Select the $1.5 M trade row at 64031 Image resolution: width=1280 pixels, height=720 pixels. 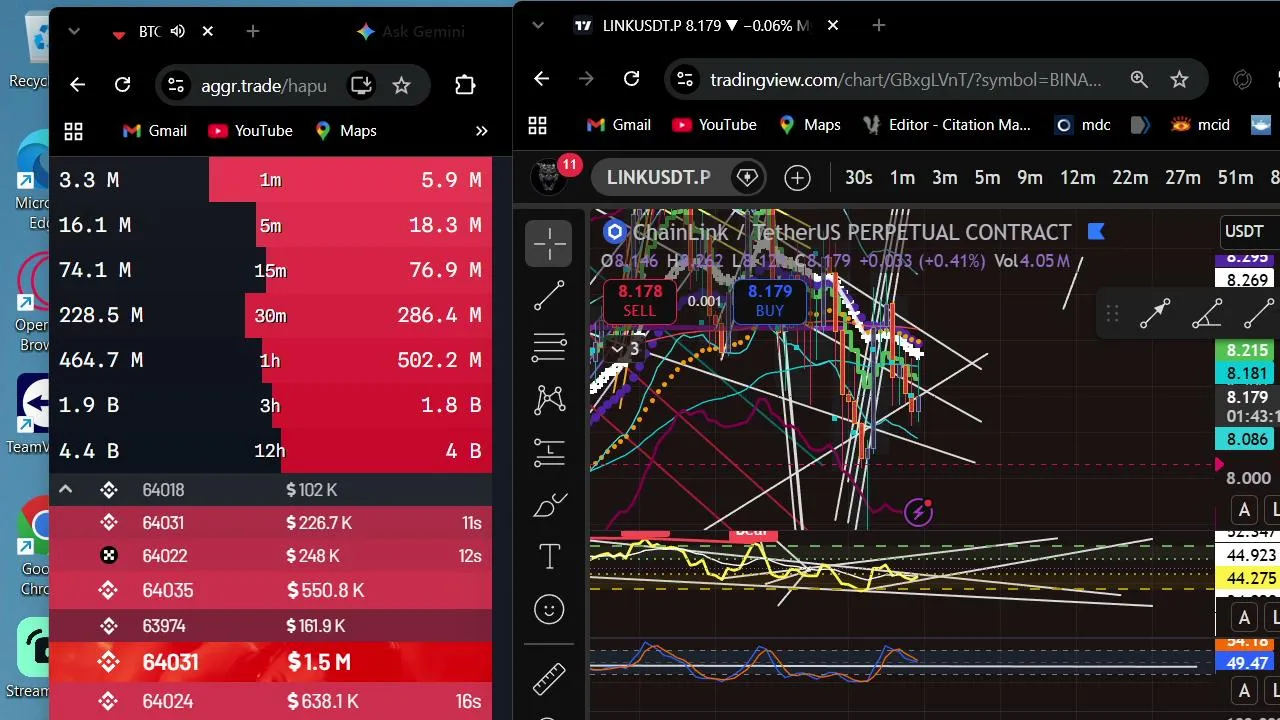click(270, 662)
